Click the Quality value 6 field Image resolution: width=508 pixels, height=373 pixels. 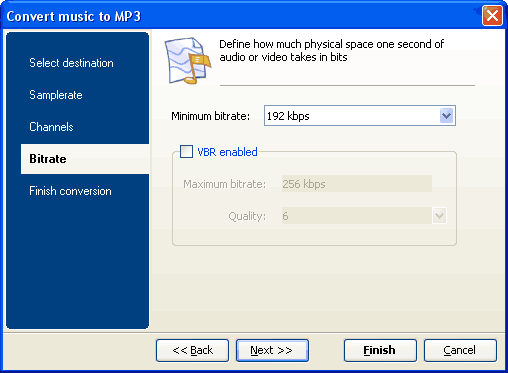tap(357, 216)
